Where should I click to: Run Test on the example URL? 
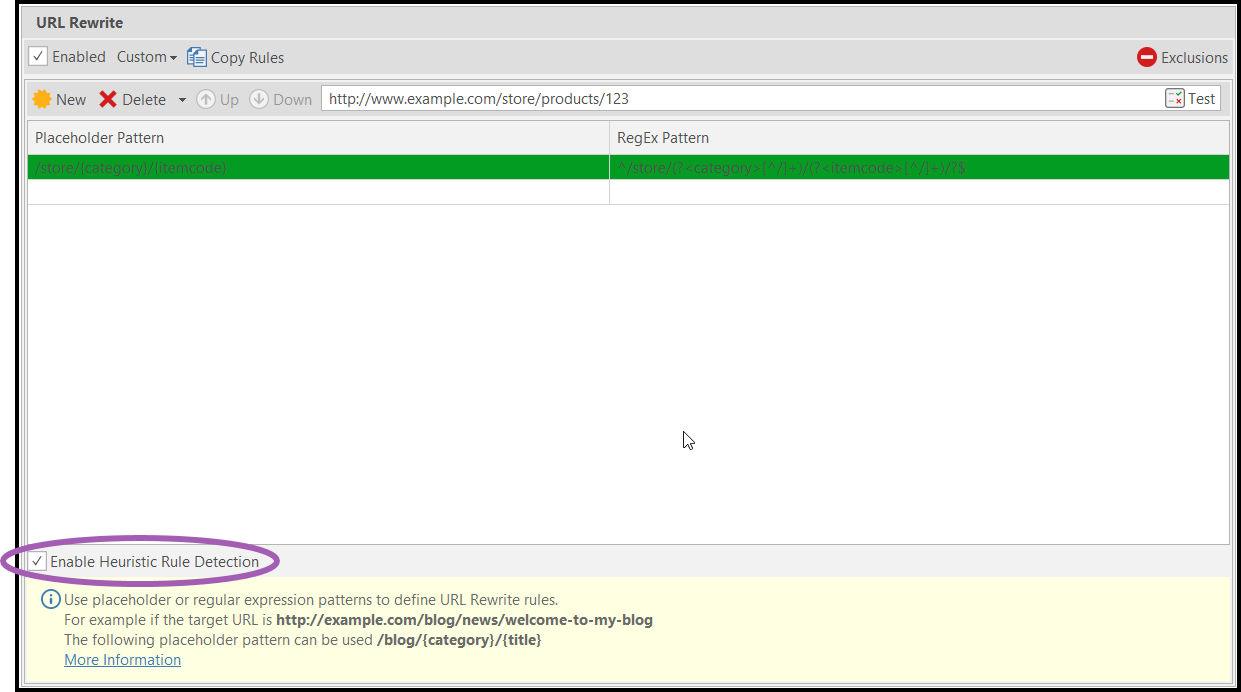click(1190, 98)
